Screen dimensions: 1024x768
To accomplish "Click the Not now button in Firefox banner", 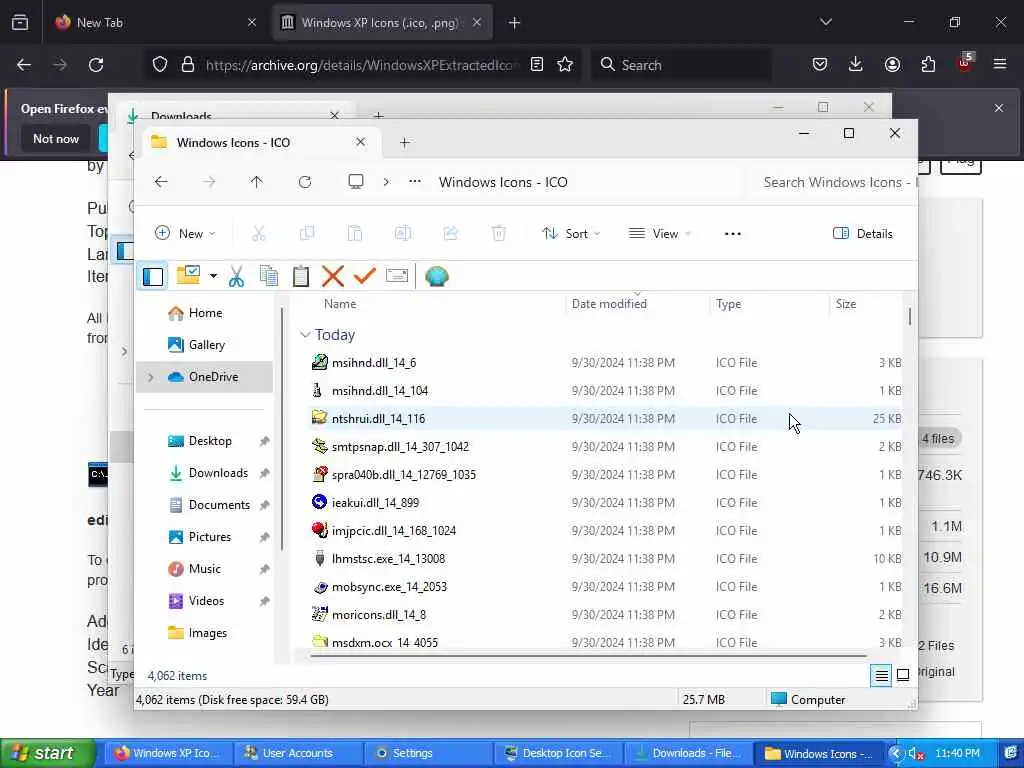I will [56, 138].
